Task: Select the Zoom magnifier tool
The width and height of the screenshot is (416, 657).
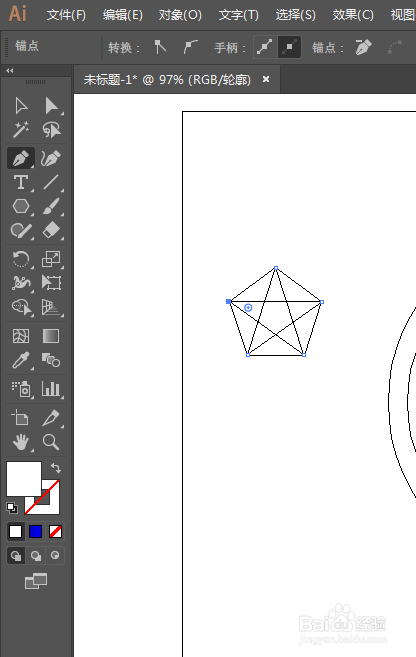Action: click(x=51, y=442)
